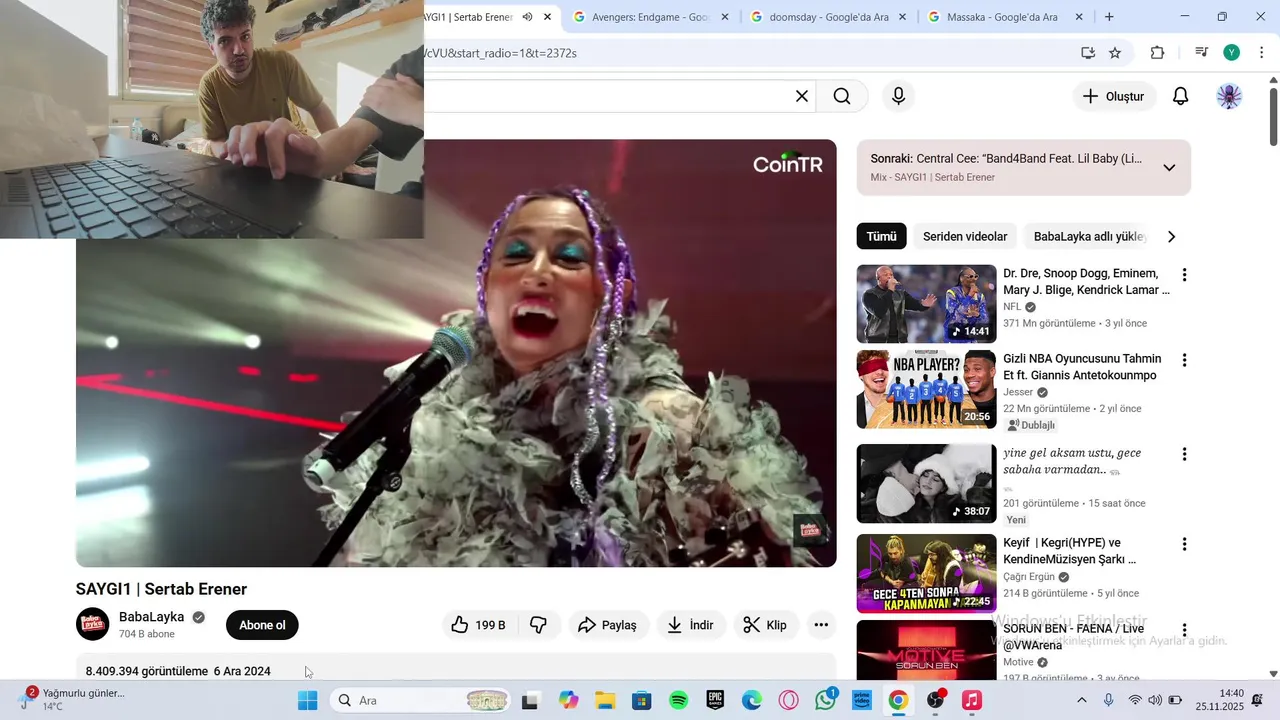Viewport: 1280px width, 720px height.
Task: Close the Massaka tab
Action: tap(1079, 17)
